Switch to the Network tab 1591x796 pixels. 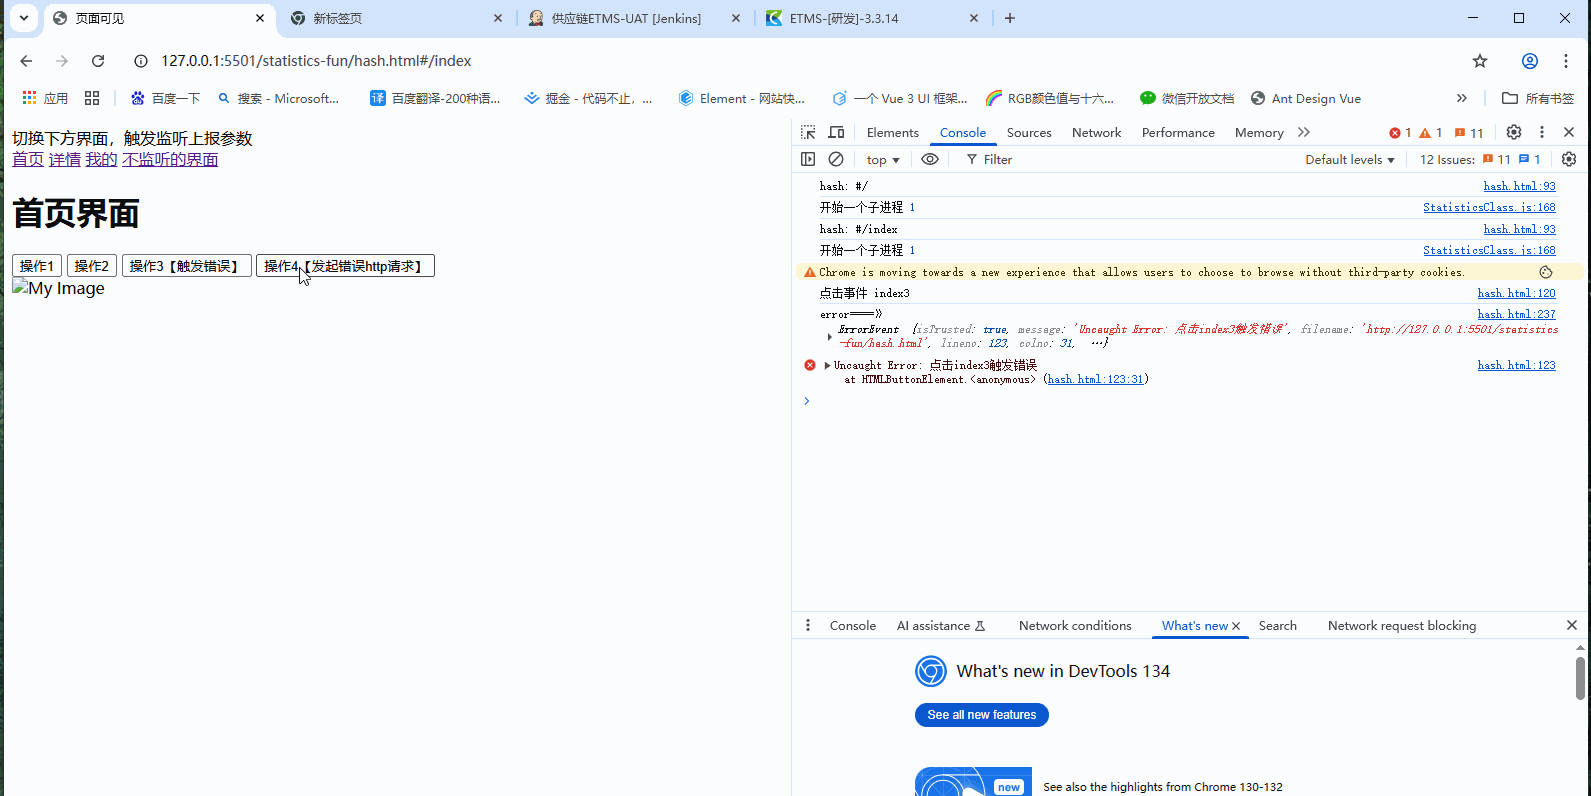click(x=1097, y=132)
